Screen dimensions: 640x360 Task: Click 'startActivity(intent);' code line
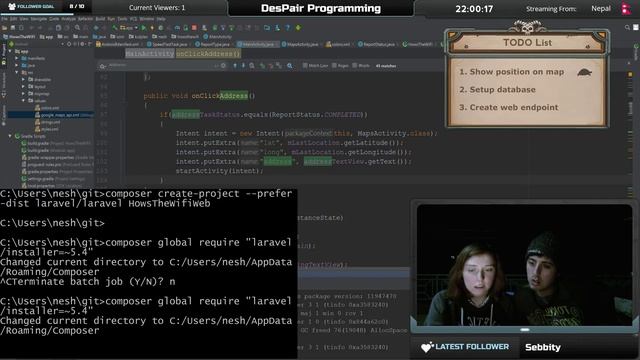pyautogui.click(x=219, y=171)
